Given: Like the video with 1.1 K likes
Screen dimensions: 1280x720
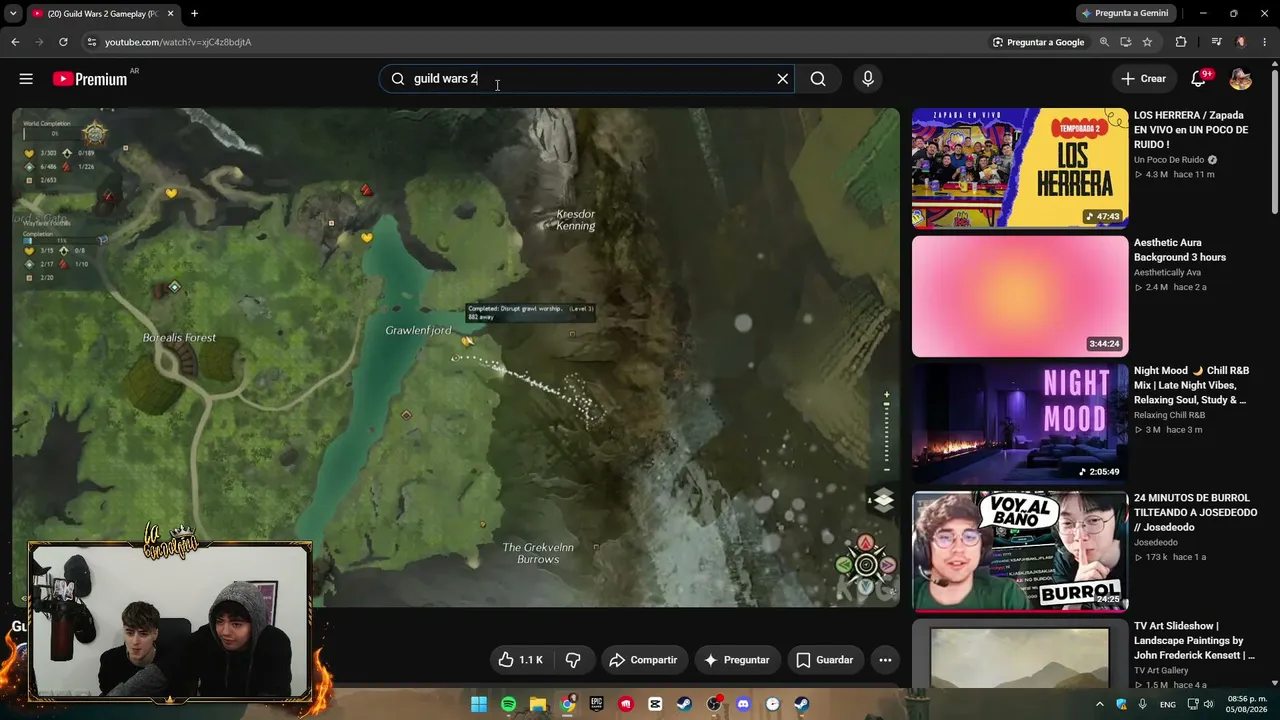Looking at the screenshot, I should pos(523,660).
